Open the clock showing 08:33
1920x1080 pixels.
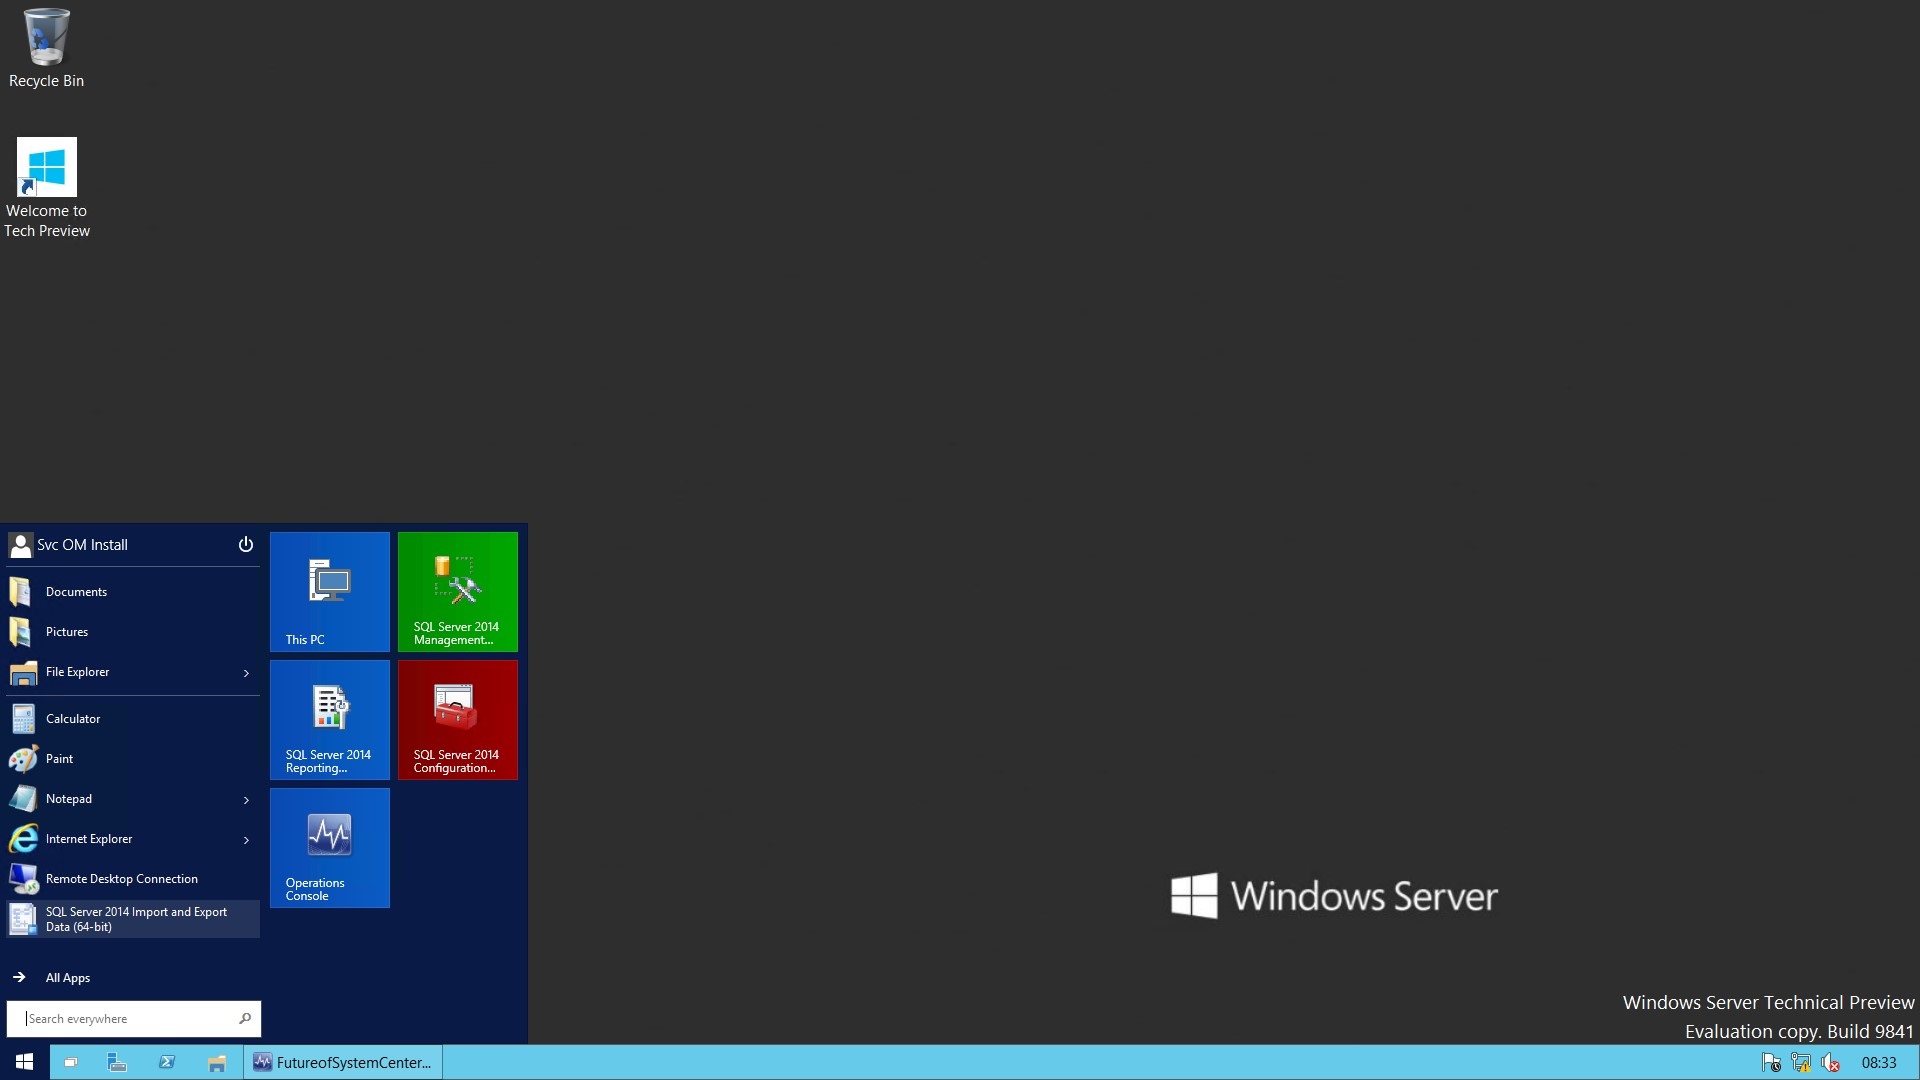tap(1879, 1063)
